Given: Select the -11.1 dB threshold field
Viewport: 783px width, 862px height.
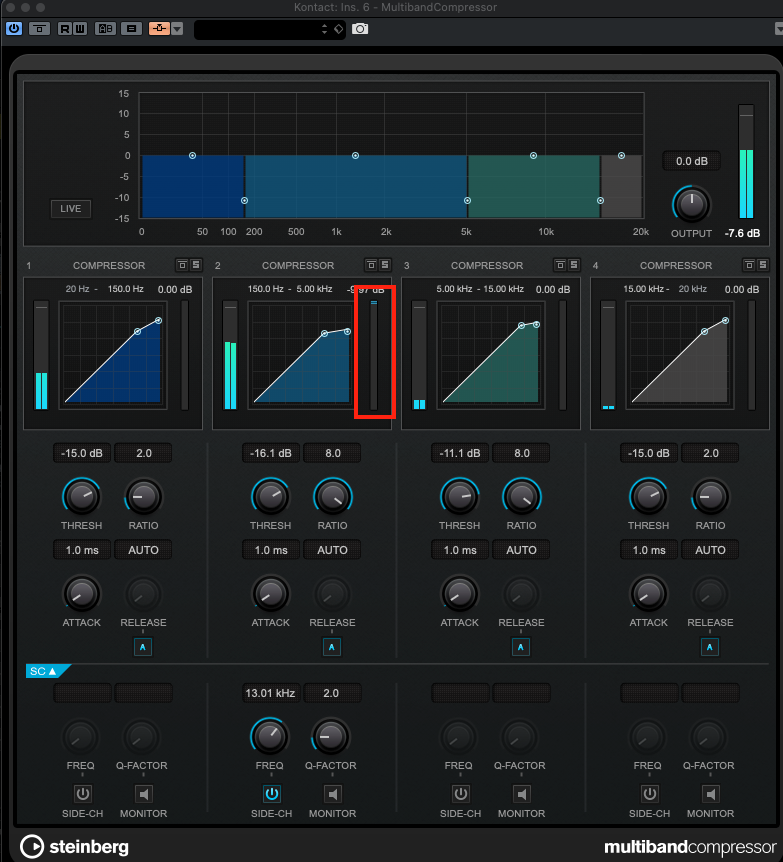Looking at the screenshot, I should [x=460, y=453].
